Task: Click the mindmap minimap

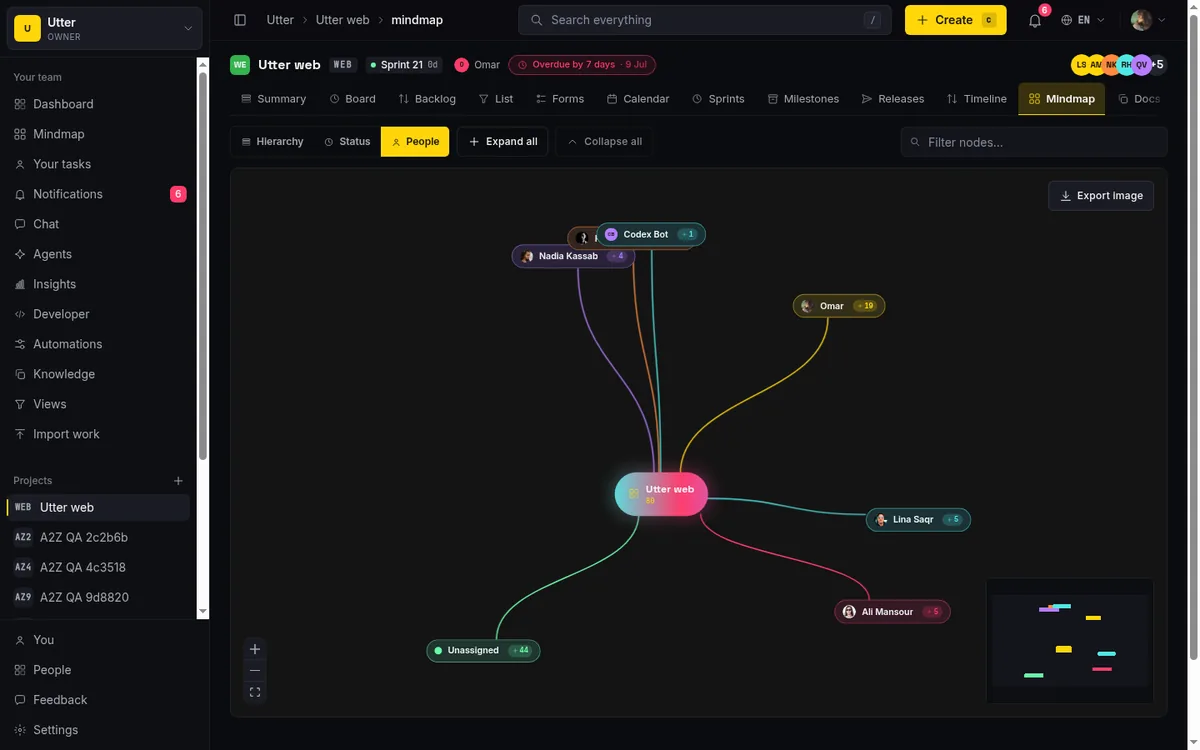Action: [1069, 641]
